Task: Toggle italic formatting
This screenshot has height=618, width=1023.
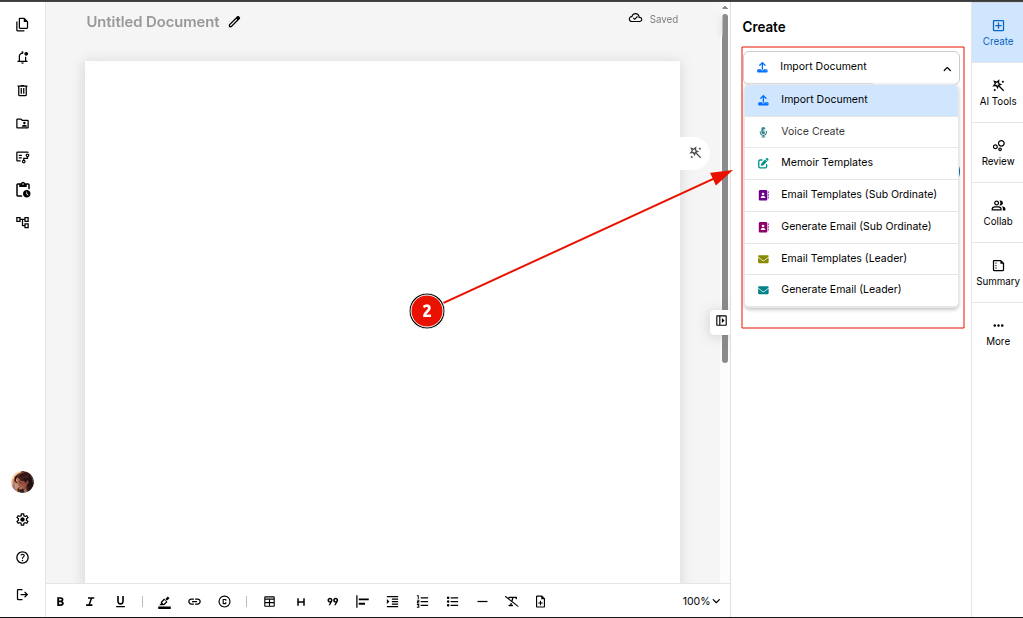Action: (90, 602)
